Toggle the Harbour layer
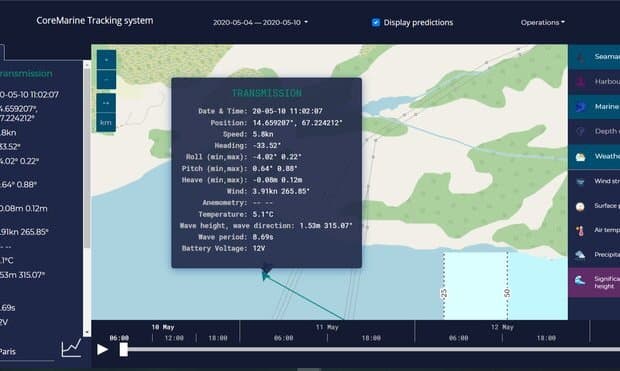The width and height of the screenshot is (620, 371). [x=594, y=82]
